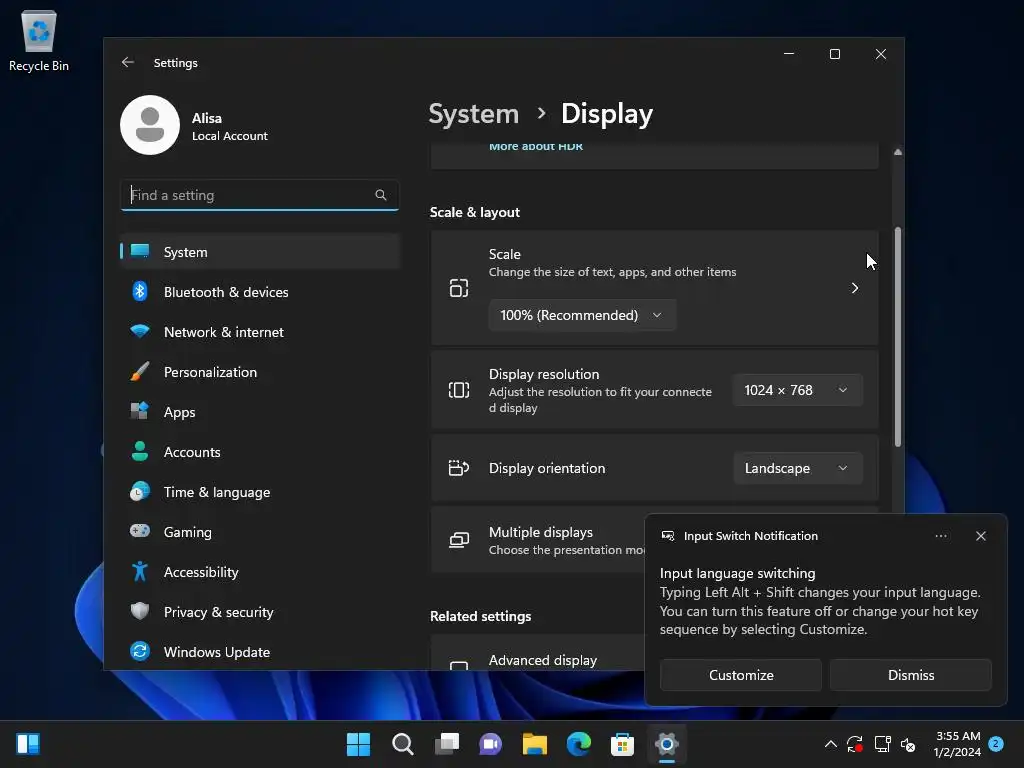Open notification count badge in taskbar

point(996,743)
